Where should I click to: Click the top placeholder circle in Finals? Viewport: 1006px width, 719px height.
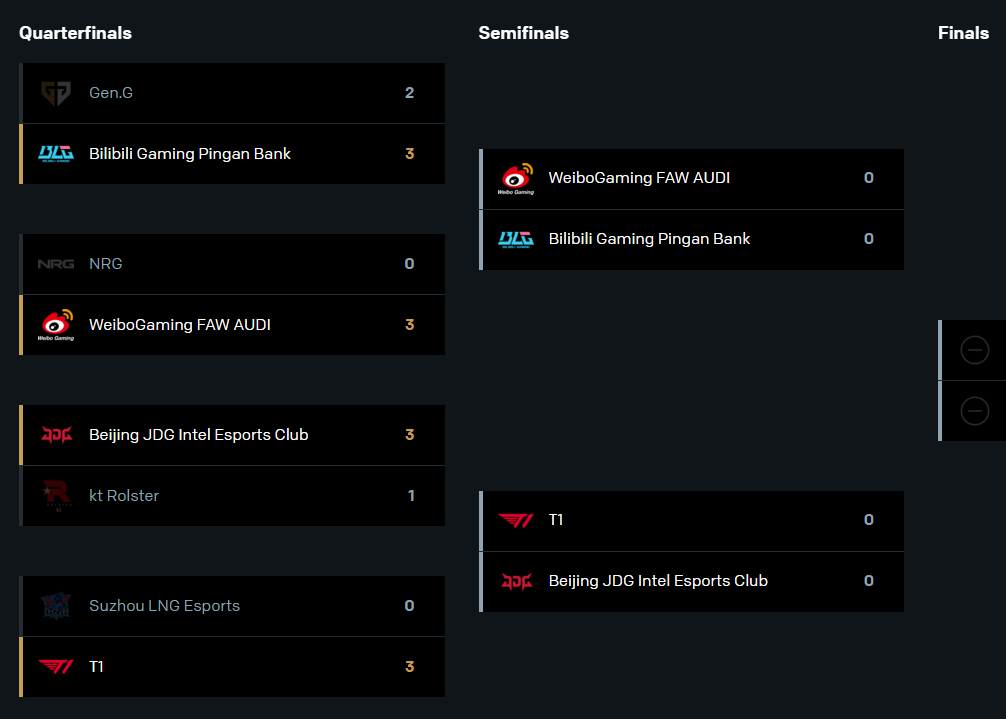[974, 350]
